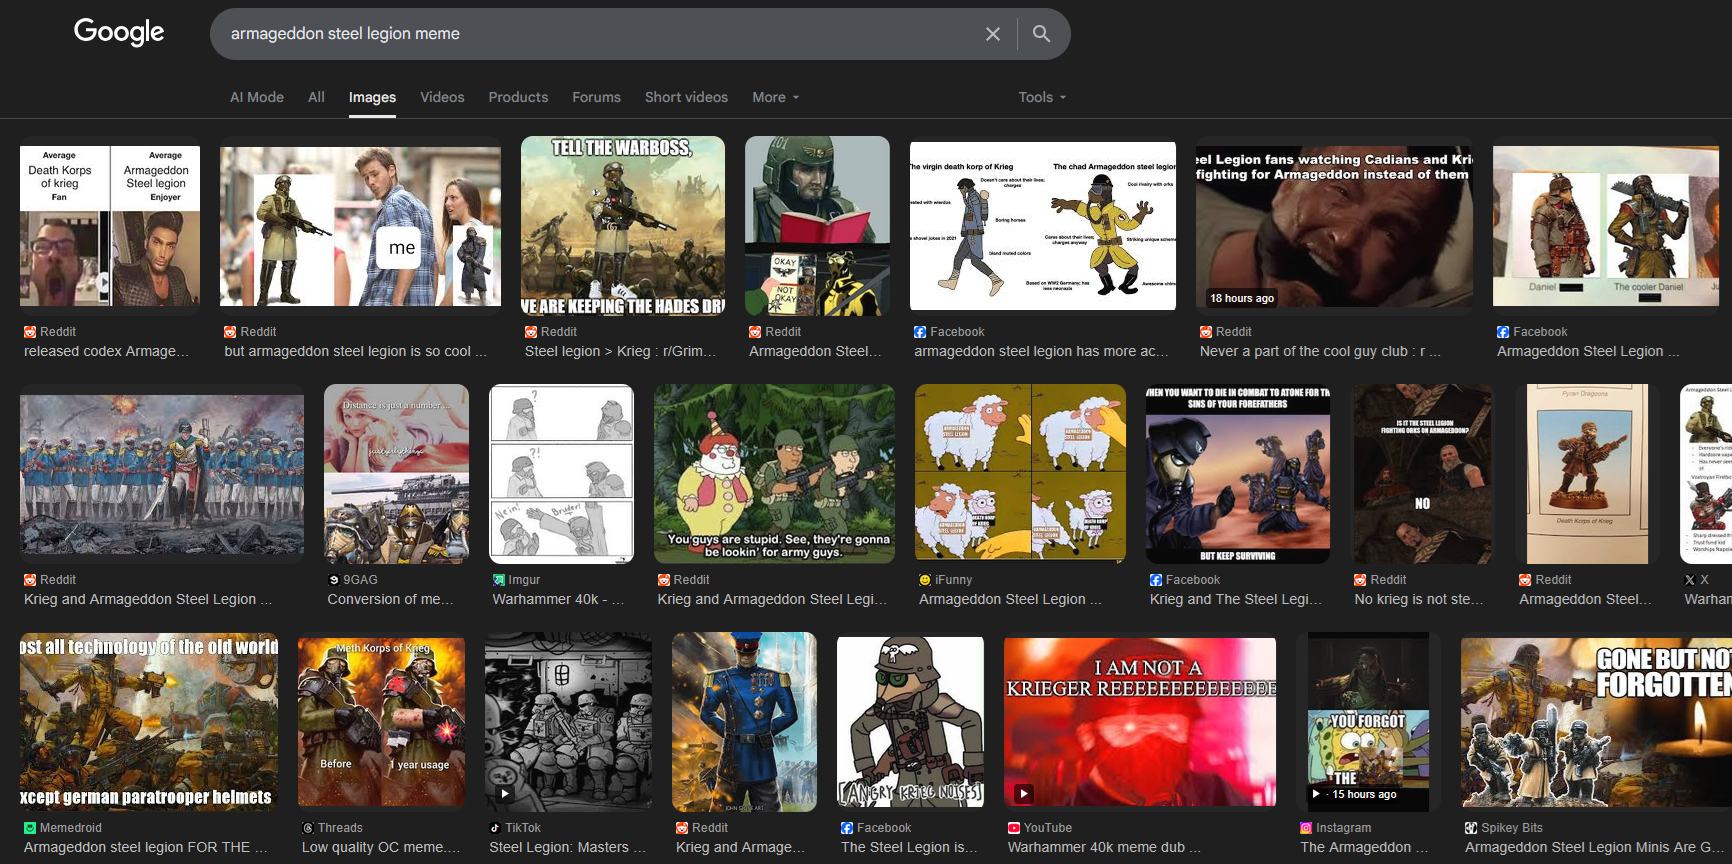Click 'Krieg and The Steel Legi...' Facebook link
This screenshot has width=1732, height=864.
(1236, 599)
